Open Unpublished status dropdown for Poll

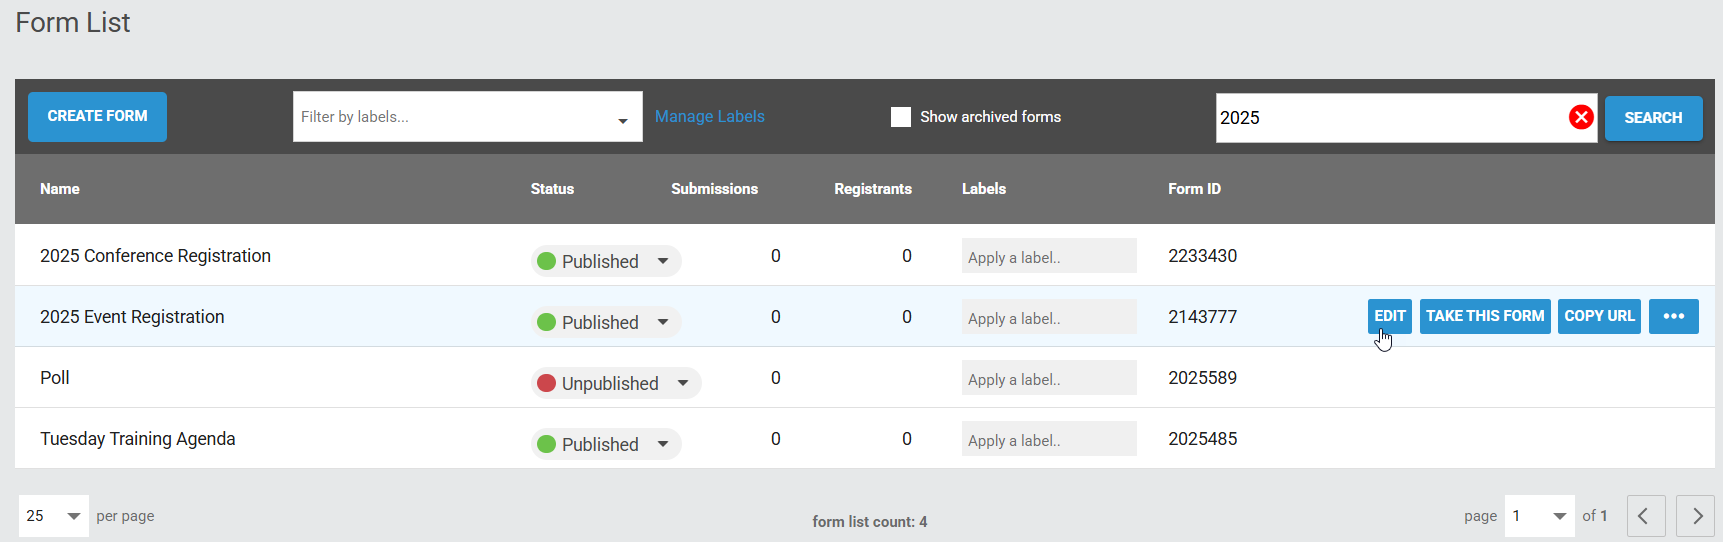tap(616, 383)
